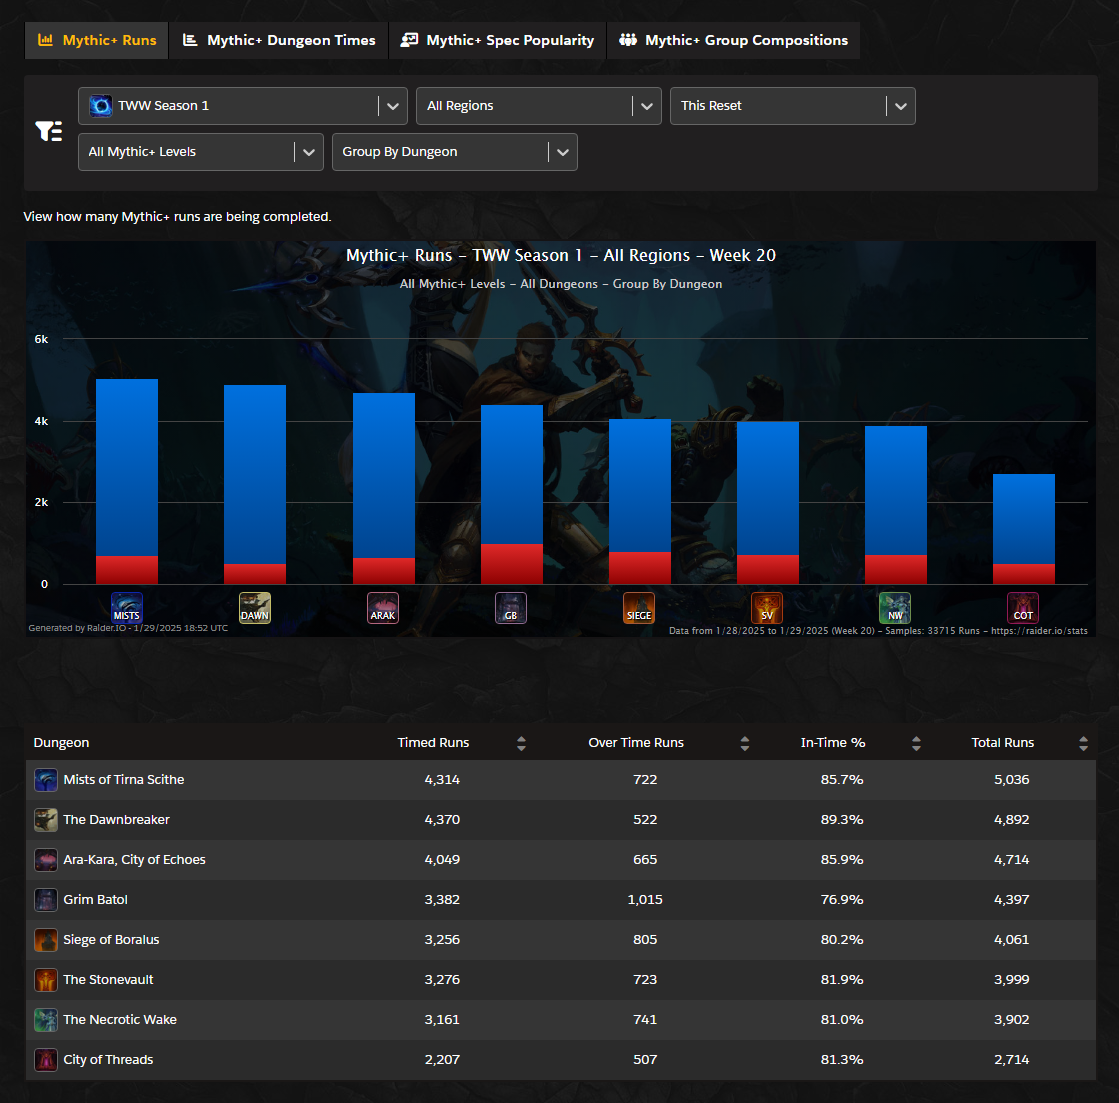
Task: Click the DAWN dungeon icon under chart
Action: (255, 607)
